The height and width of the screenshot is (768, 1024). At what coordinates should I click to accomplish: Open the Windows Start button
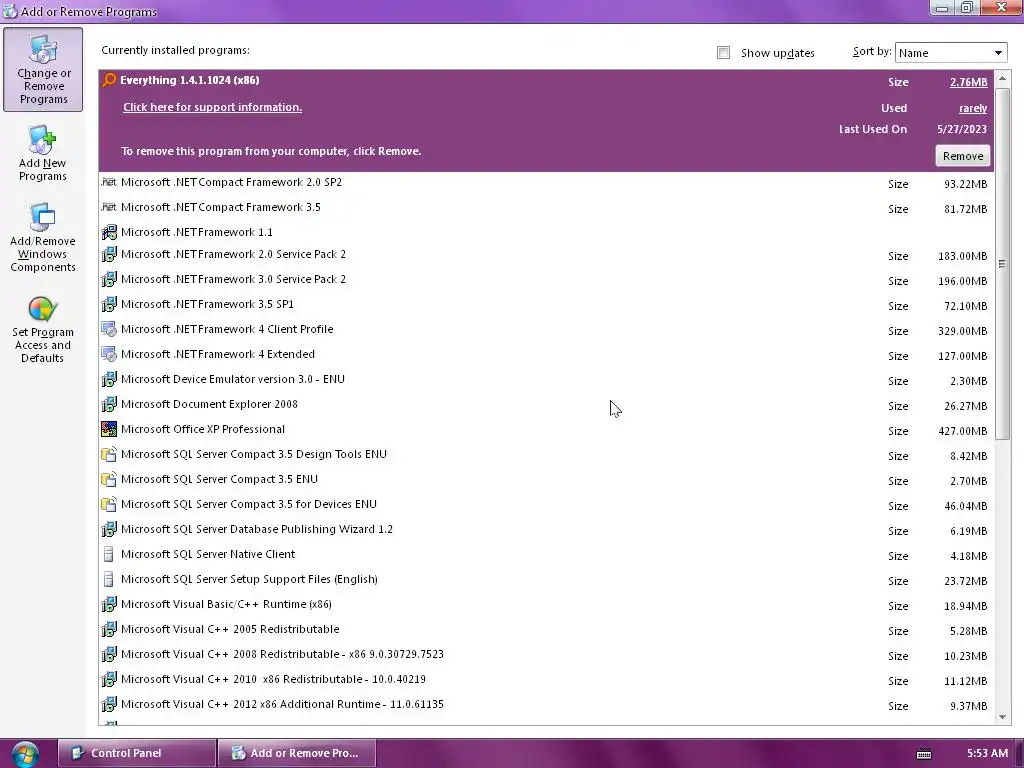(25, 754)
